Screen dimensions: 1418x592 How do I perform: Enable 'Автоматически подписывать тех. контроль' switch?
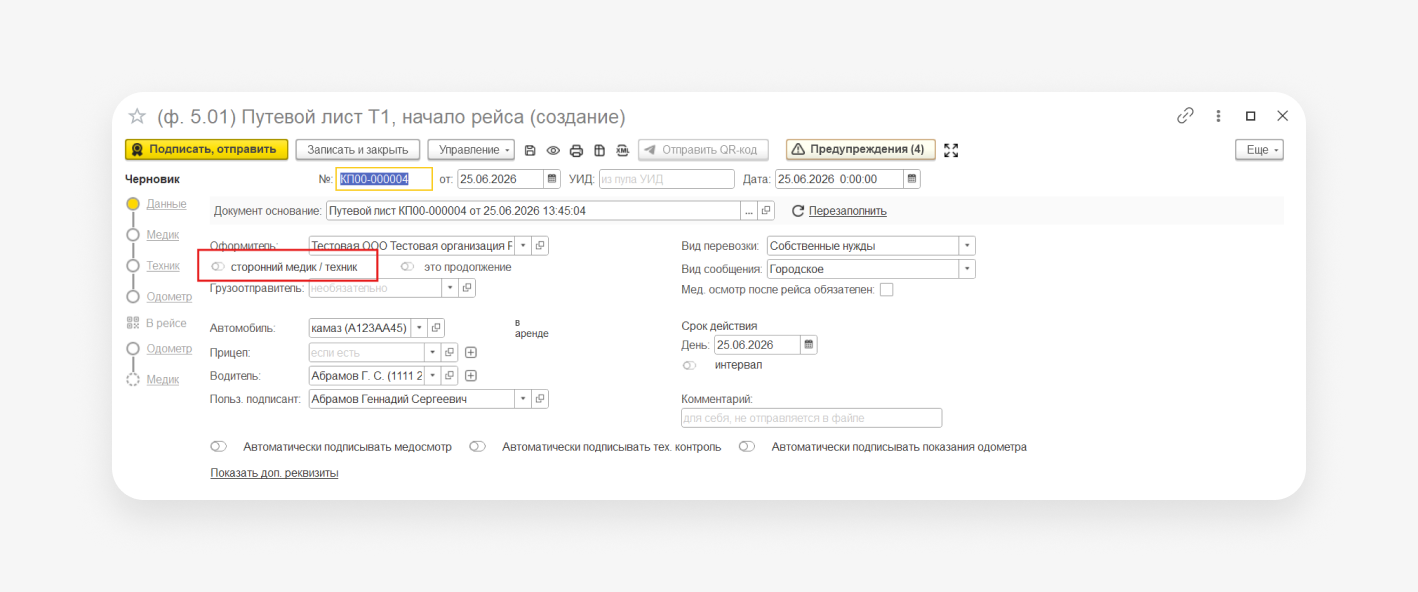coord(477,447)
